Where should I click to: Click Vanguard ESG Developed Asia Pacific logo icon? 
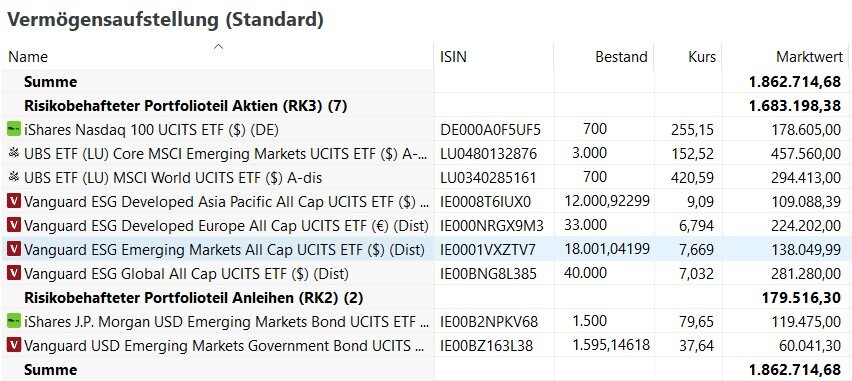14,202
